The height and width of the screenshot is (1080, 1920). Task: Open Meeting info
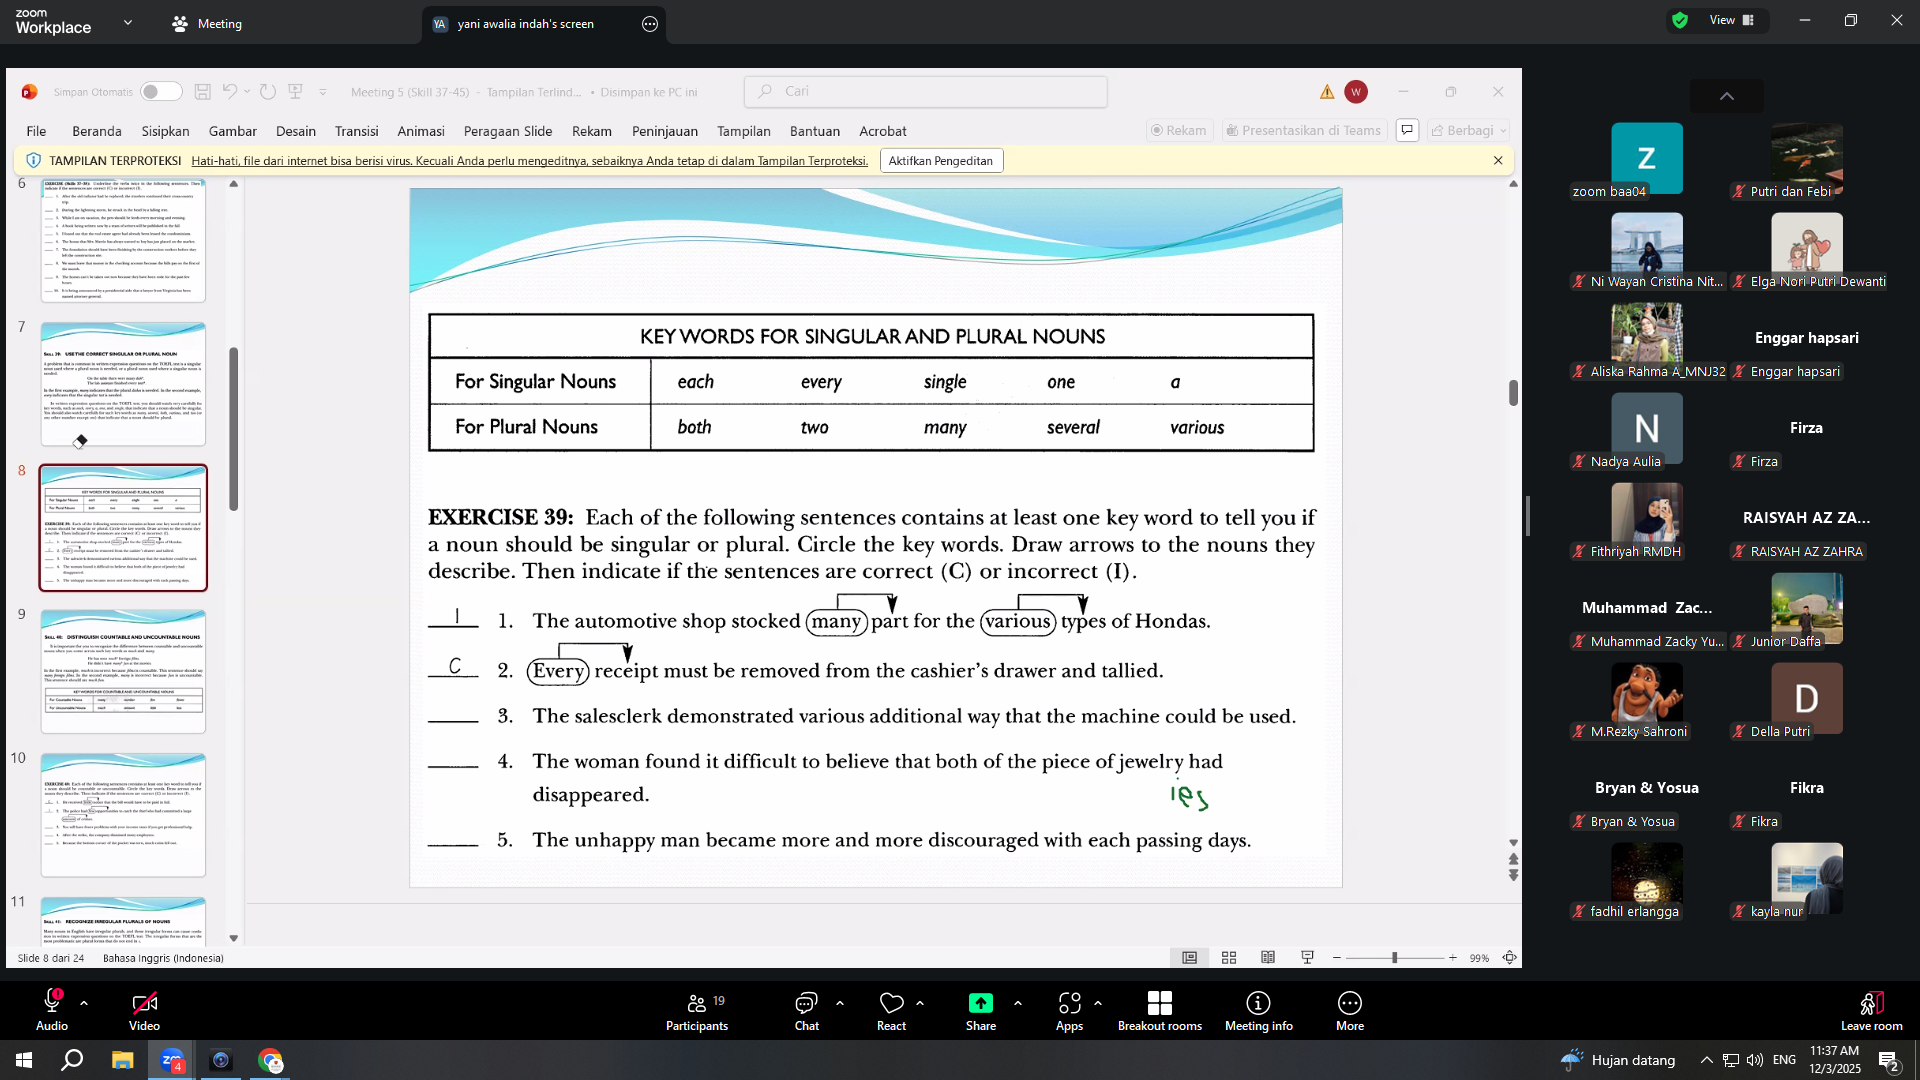1258,1010
